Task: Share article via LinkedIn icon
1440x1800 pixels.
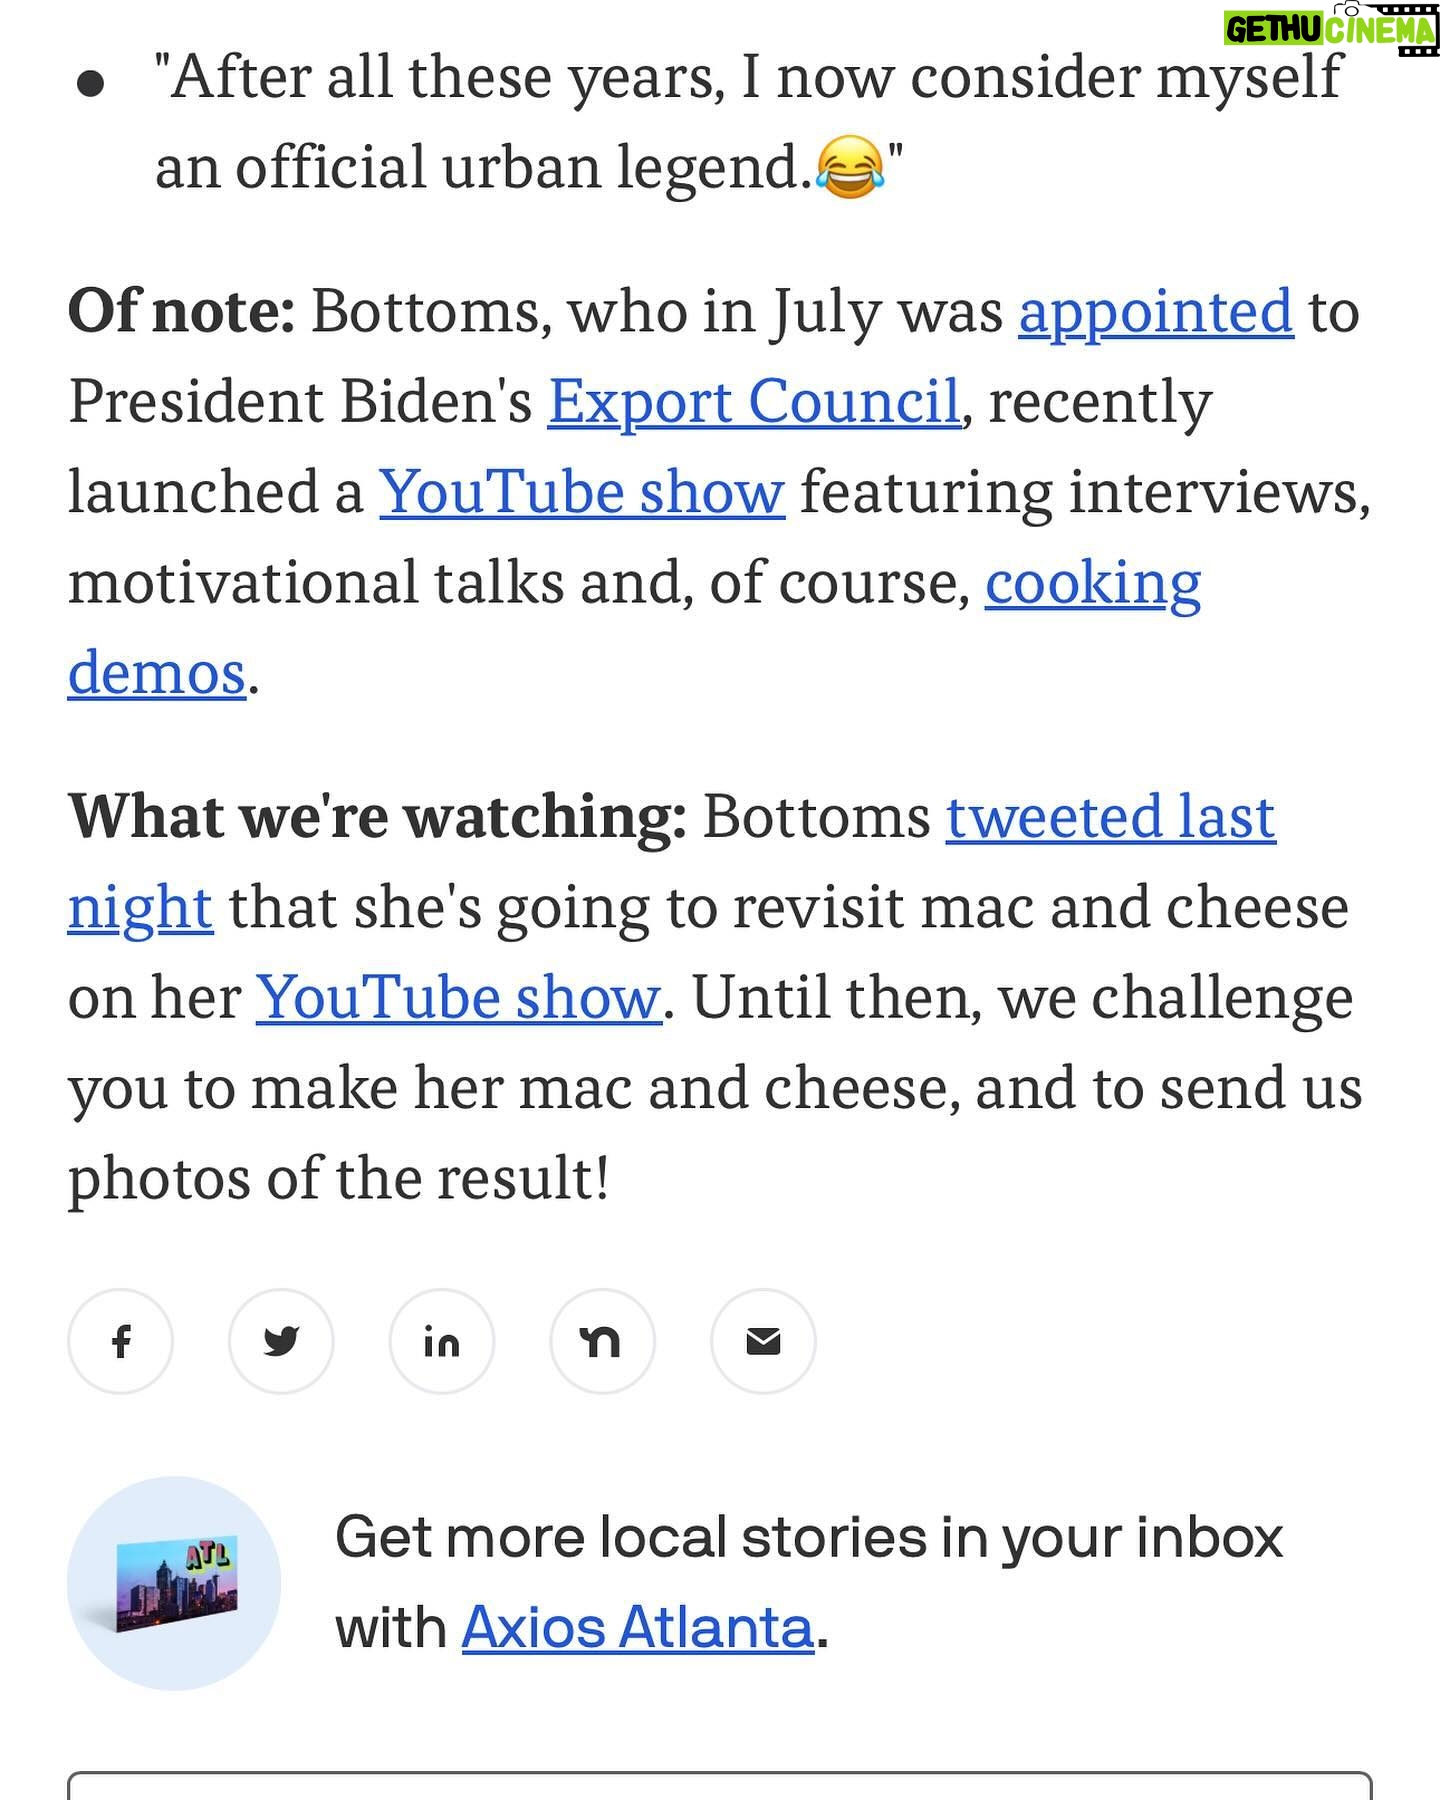Action: tap(441, 1341)
